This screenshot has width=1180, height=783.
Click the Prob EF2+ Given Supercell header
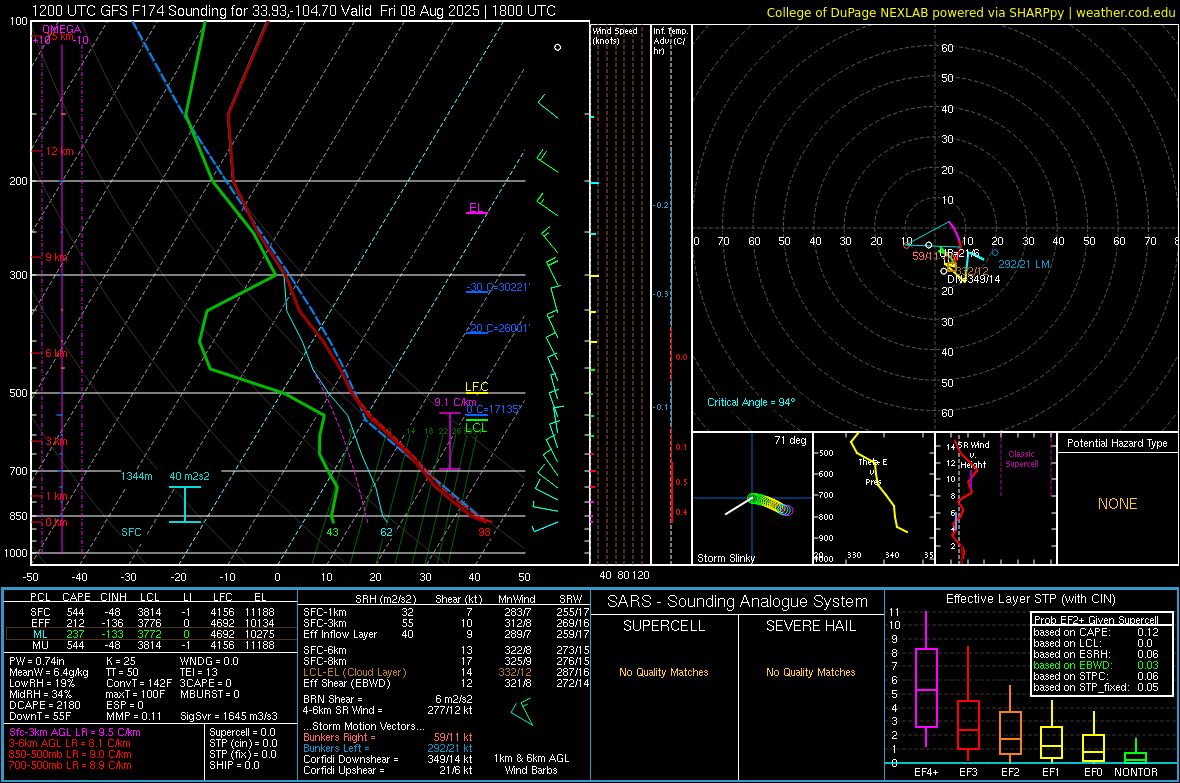tap(1096, 620)
